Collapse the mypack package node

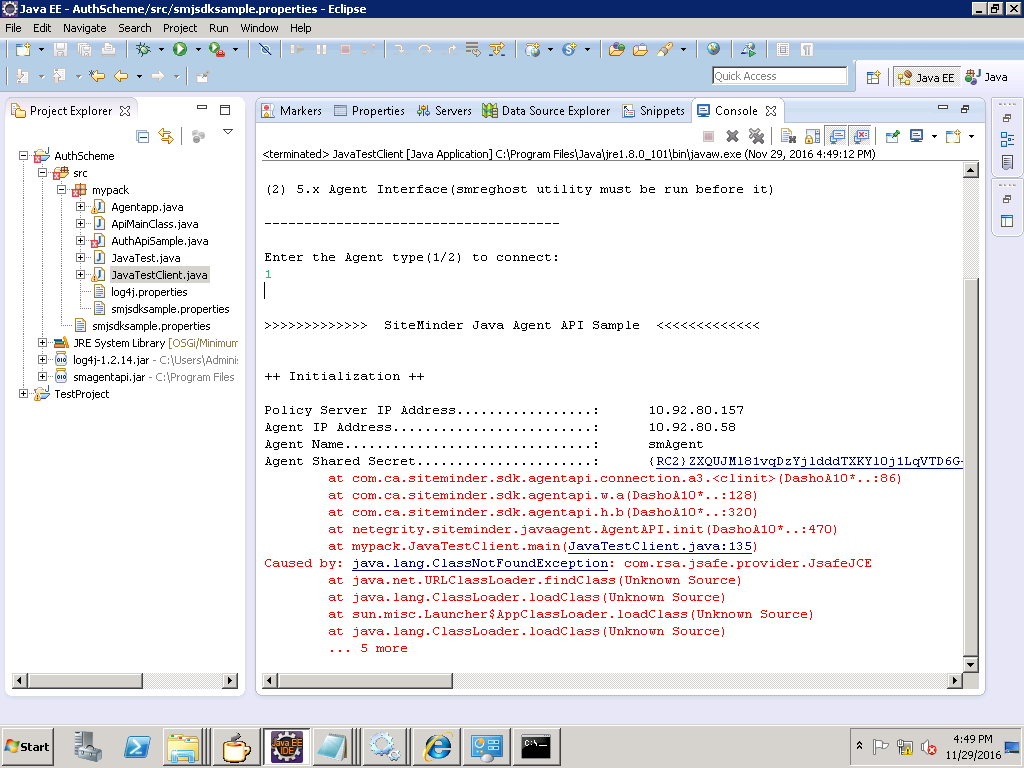(x=61, y=189)
